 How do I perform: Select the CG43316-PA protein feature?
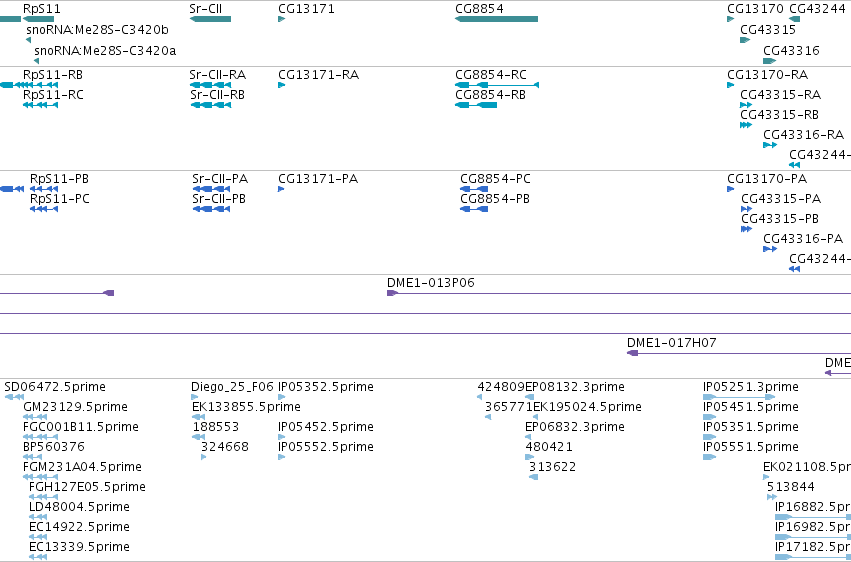click(x=770, y=249)
